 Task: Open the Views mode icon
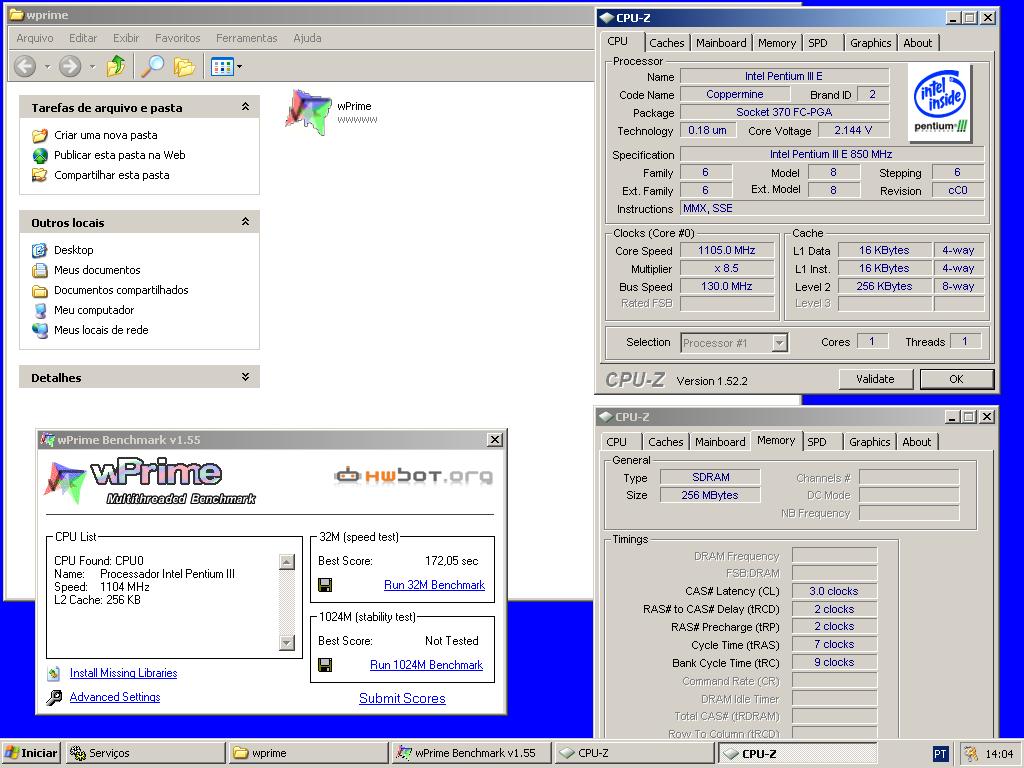point(222,66)
